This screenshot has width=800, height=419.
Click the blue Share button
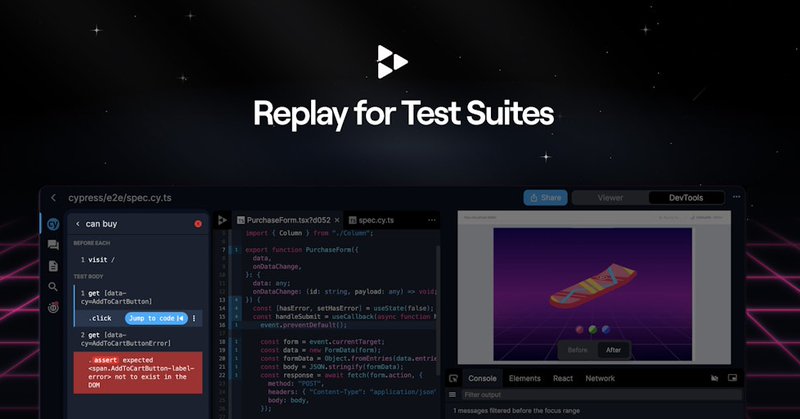coord(545,198)
